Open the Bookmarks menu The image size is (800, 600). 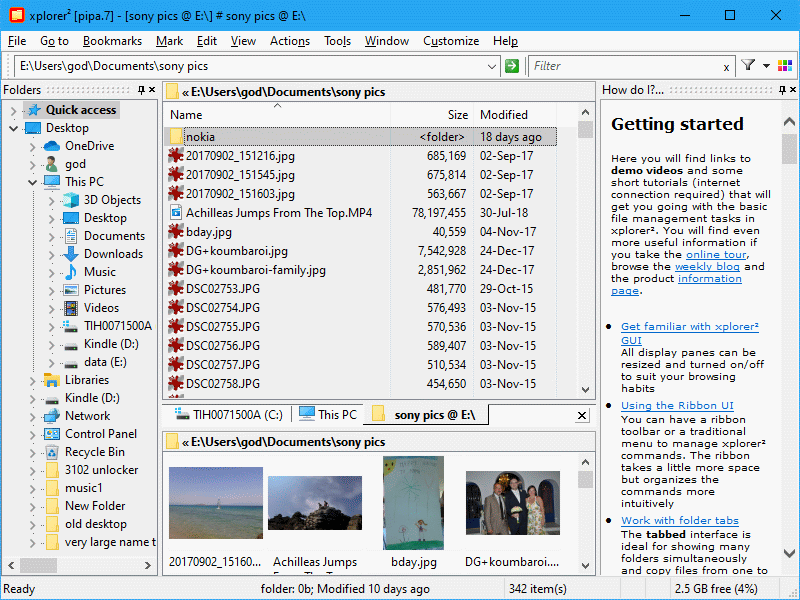coord(112,41)
